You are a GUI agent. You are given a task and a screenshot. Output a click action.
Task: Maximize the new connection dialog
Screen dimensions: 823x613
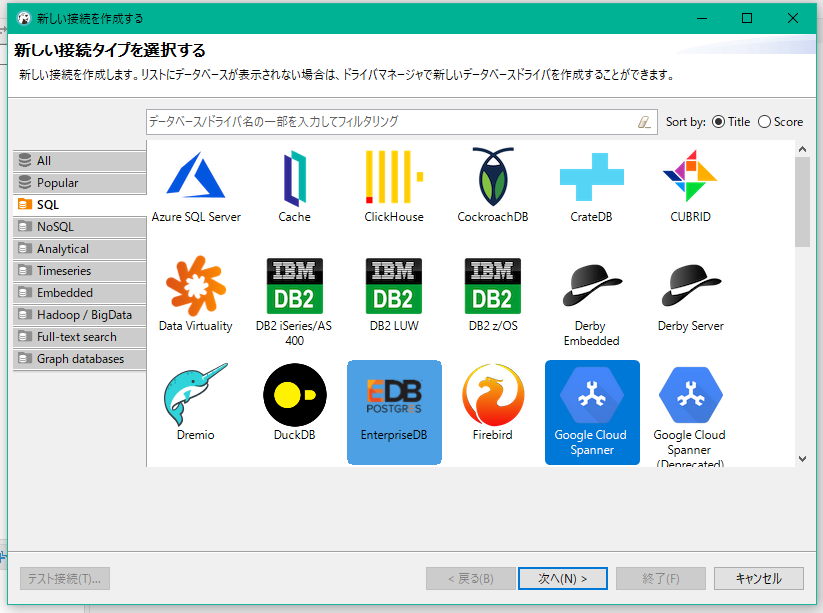(747, 18)
